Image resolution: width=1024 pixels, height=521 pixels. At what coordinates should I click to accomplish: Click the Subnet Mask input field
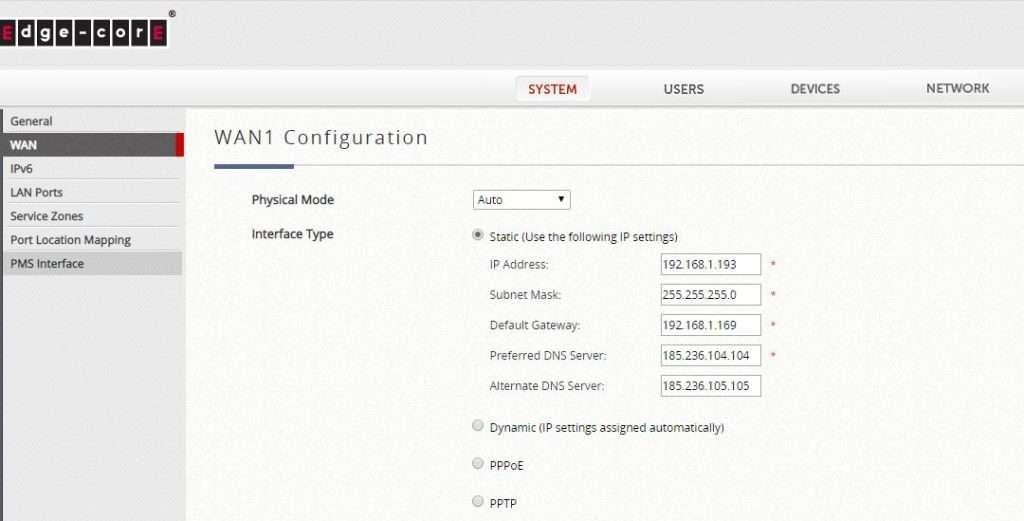(x=711, y=294)
